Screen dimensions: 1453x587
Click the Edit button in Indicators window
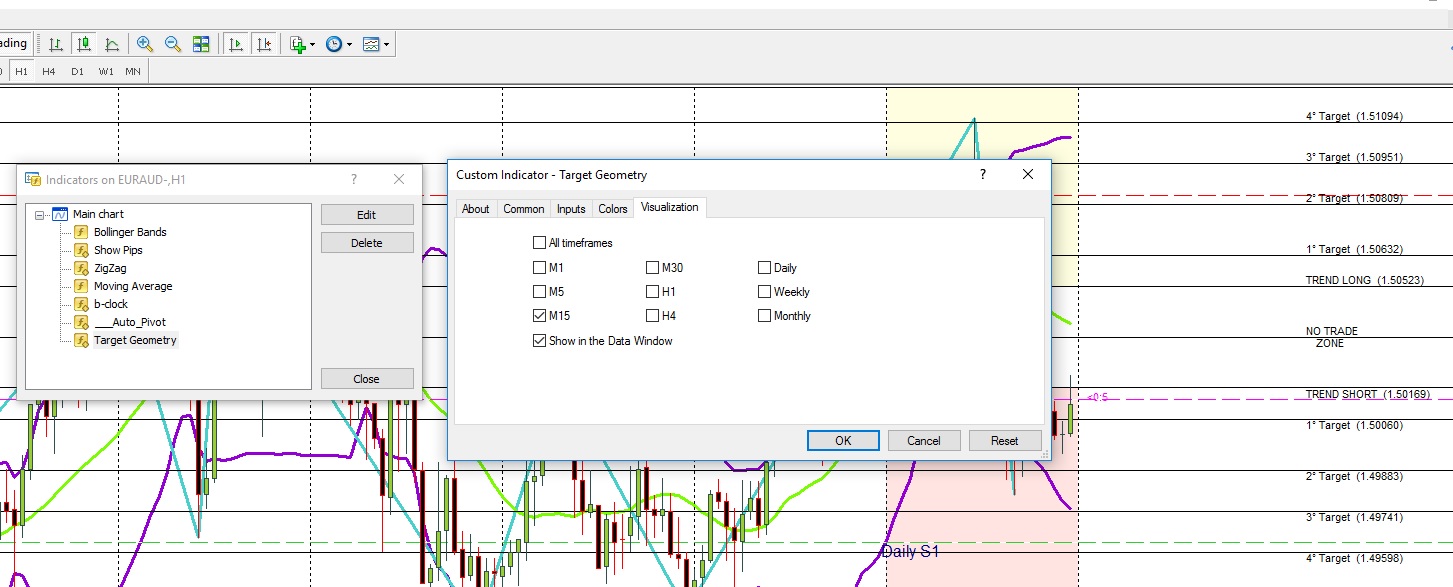point(367,215)
